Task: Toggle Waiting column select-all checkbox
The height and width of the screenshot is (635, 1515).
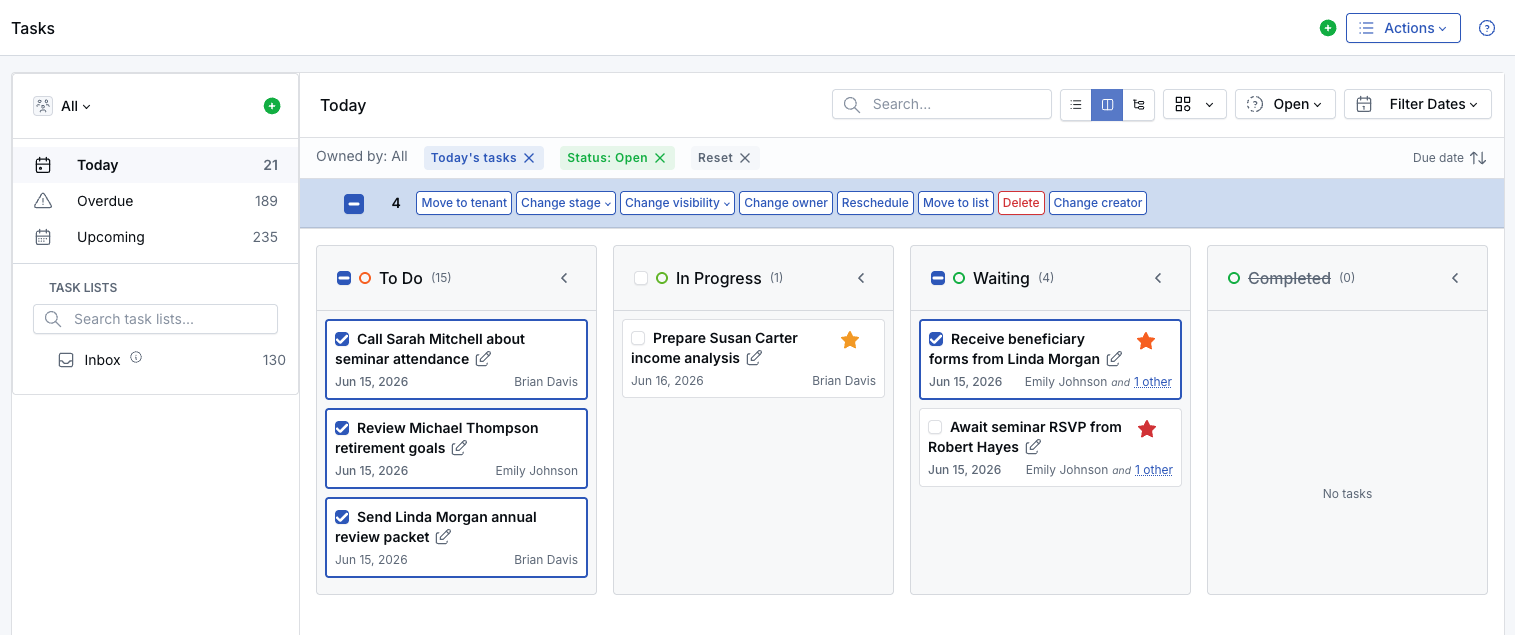Action: pyautogui.click(x=938, y=278)
